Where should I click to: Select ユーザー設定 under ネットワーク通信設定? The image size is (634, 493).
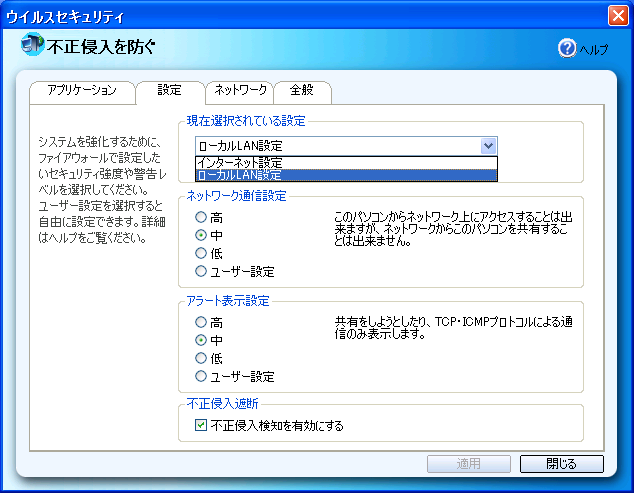(x=202, y=271)
